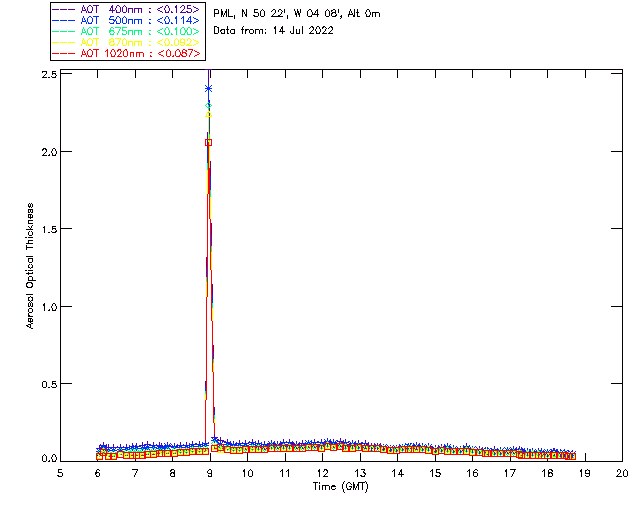Click the "20" x-axis tick label
The width and height of the screenshot is (640, 512).
622,474
